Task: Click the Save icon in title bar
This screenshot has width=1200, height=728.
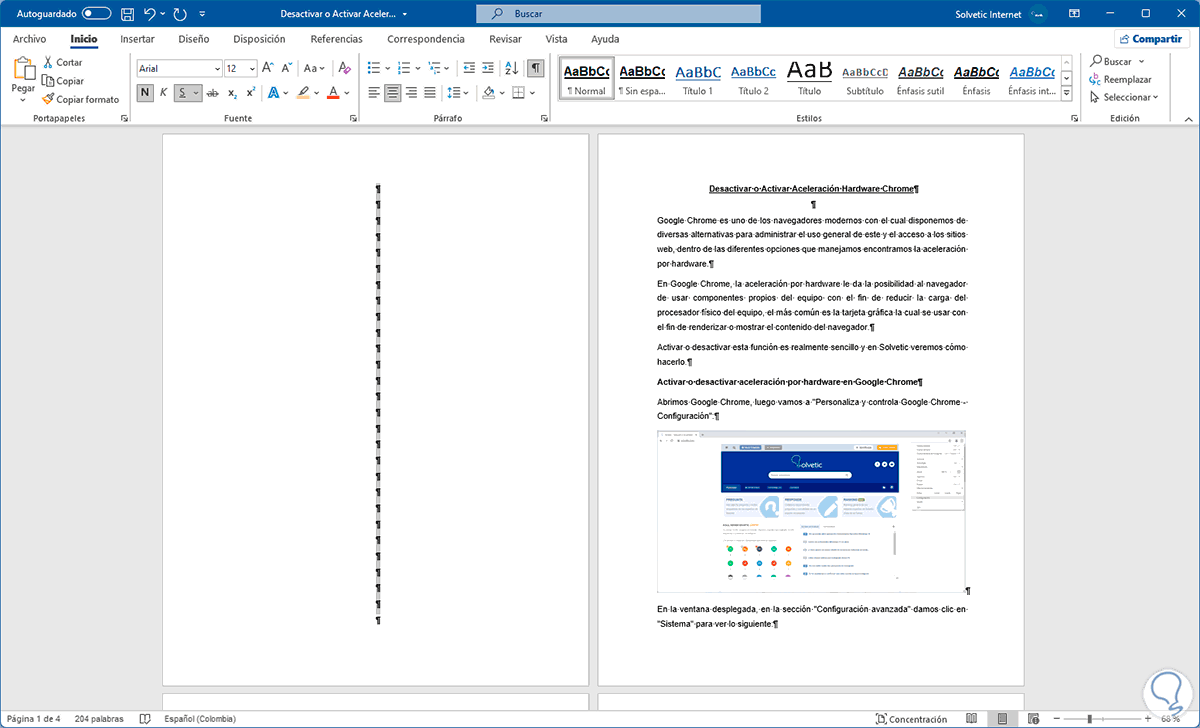Action: [x=127, y=14]
